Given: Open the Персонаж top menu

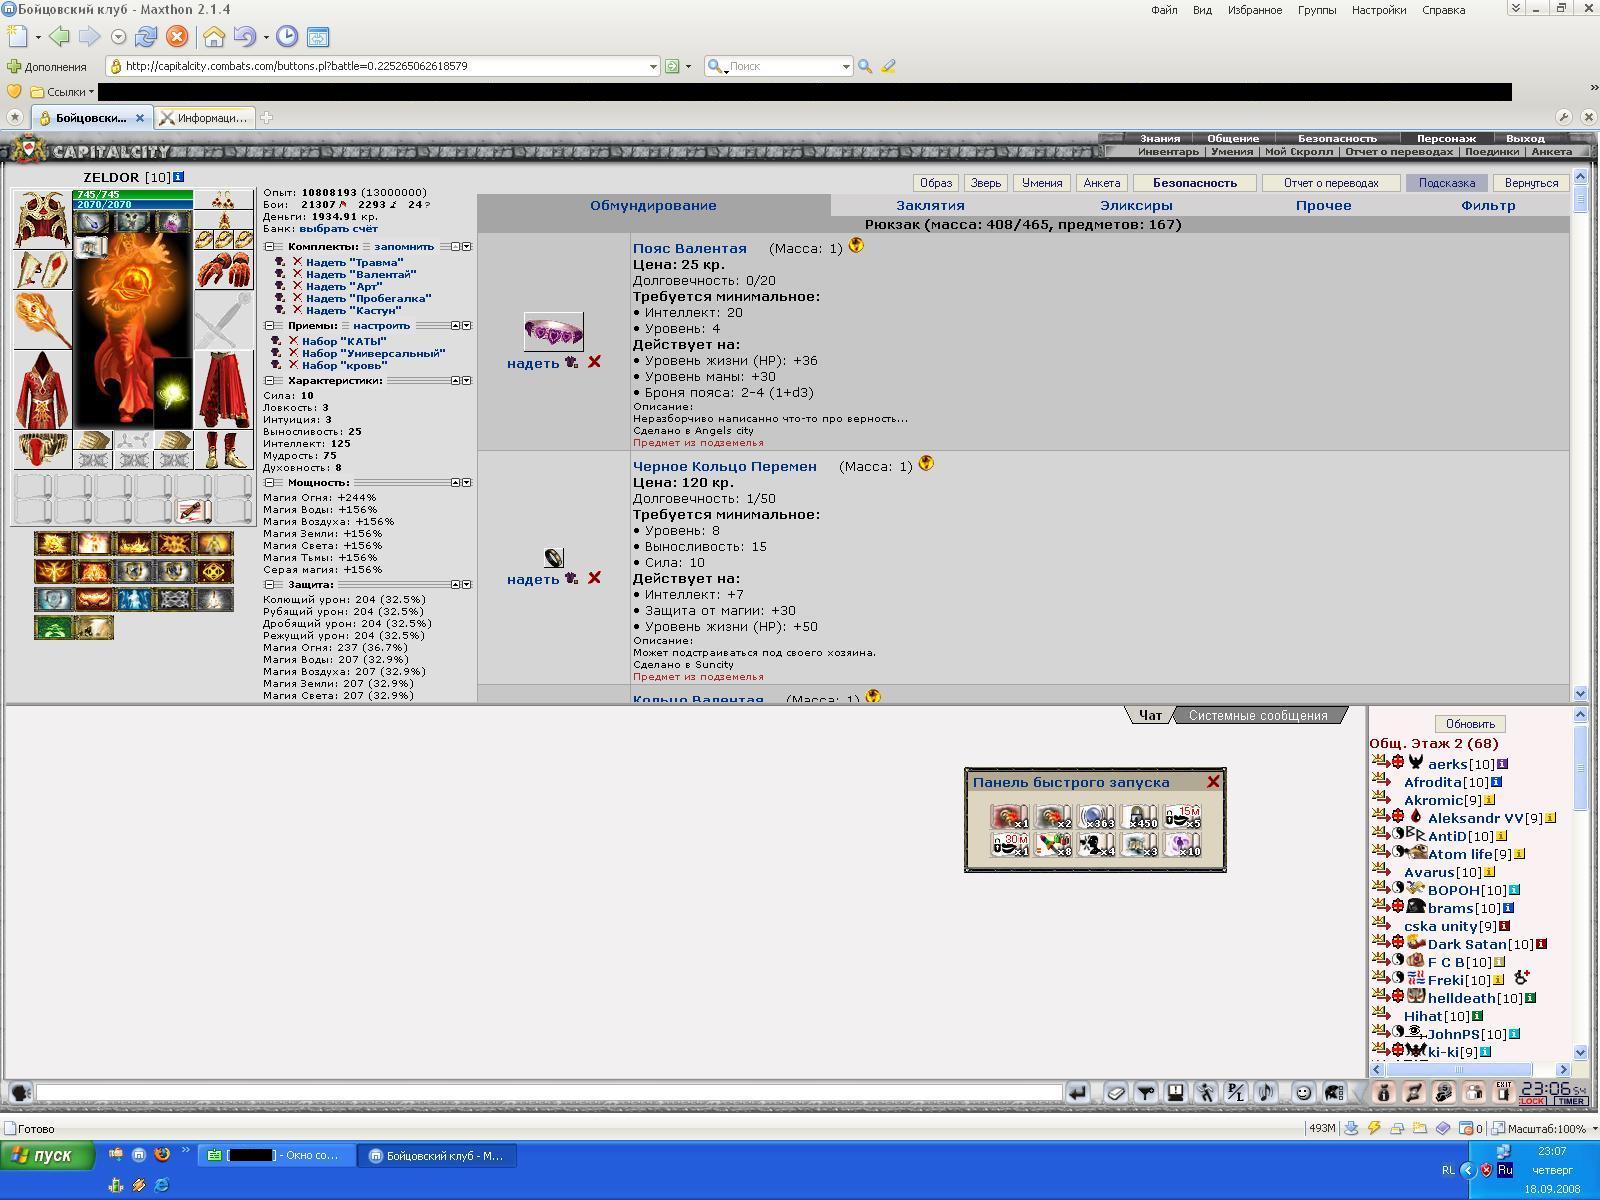Looking at the screenshot, I should point(1446,139).
